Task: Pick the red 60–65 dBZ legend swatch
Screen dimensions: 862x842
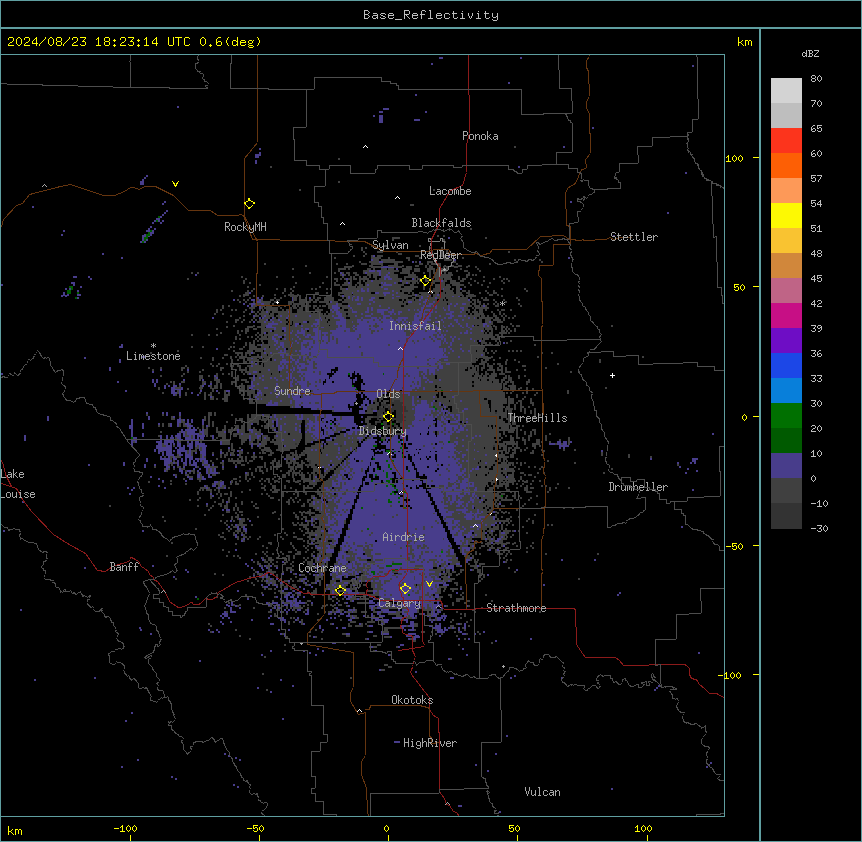Action: click(x=786, y=141)
